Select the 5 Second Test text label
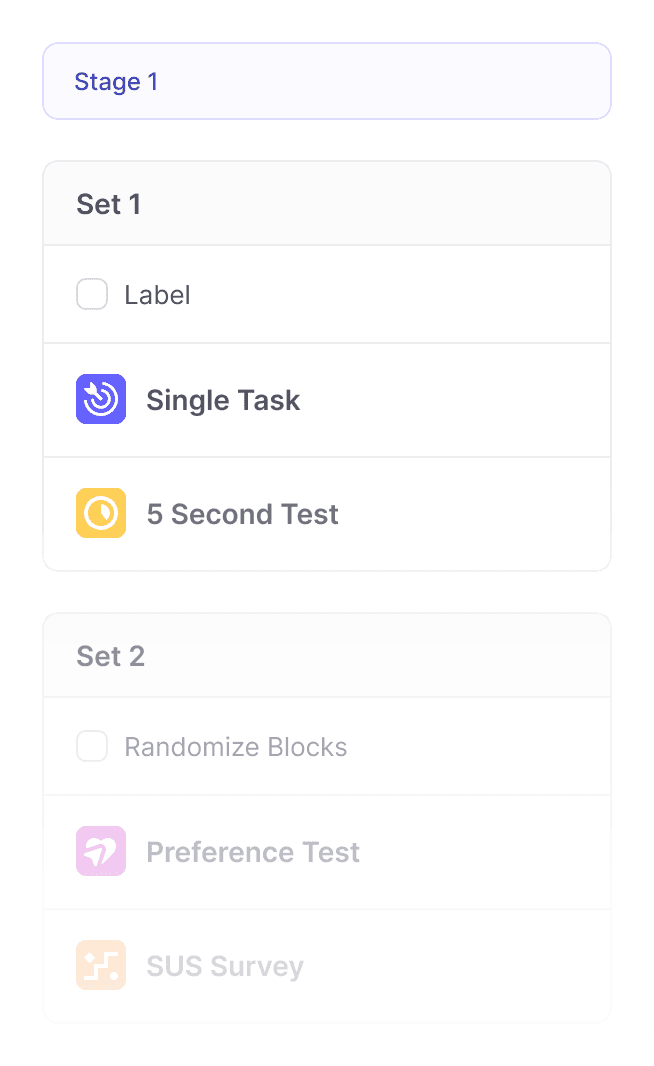This screenshot has width=654, height=1066. [x=242, y=514]
